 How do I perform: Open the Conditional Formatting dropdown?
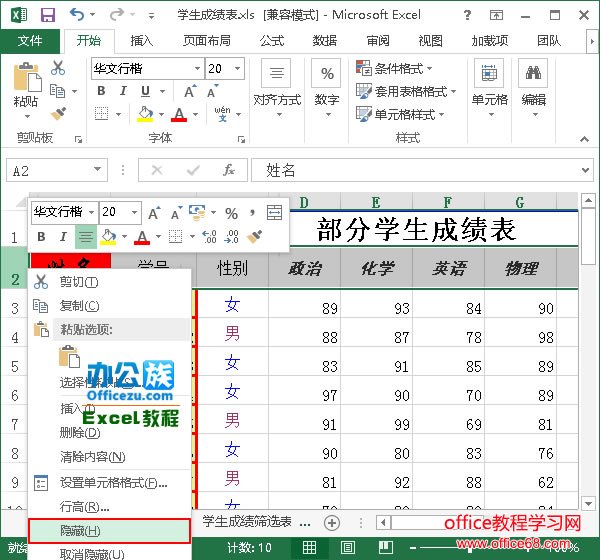[402, 69]
